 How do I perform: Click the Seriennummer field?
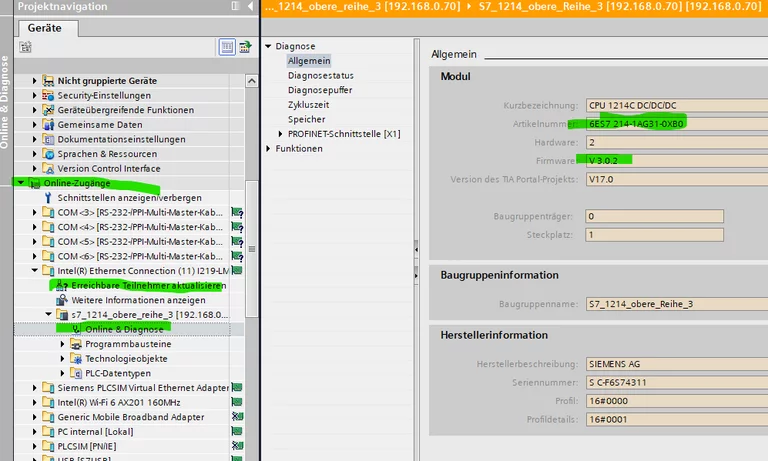(676, 383)
